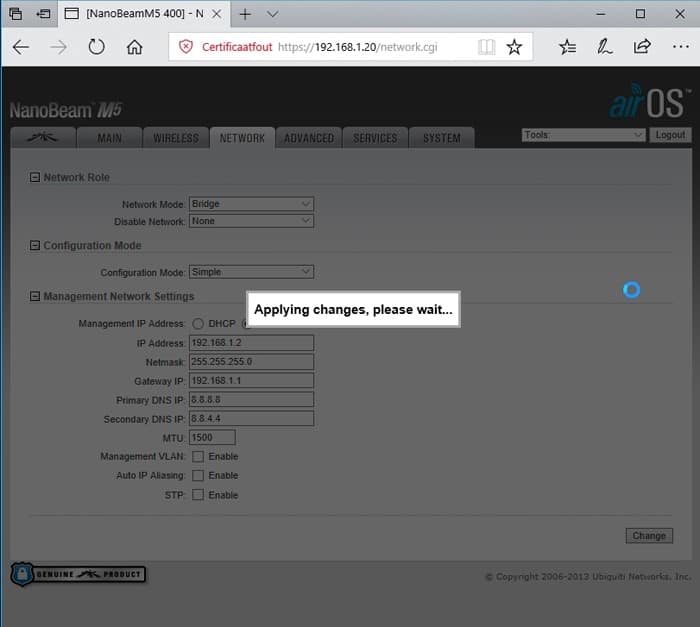Click the NanoBeam M5 logo

66,110
